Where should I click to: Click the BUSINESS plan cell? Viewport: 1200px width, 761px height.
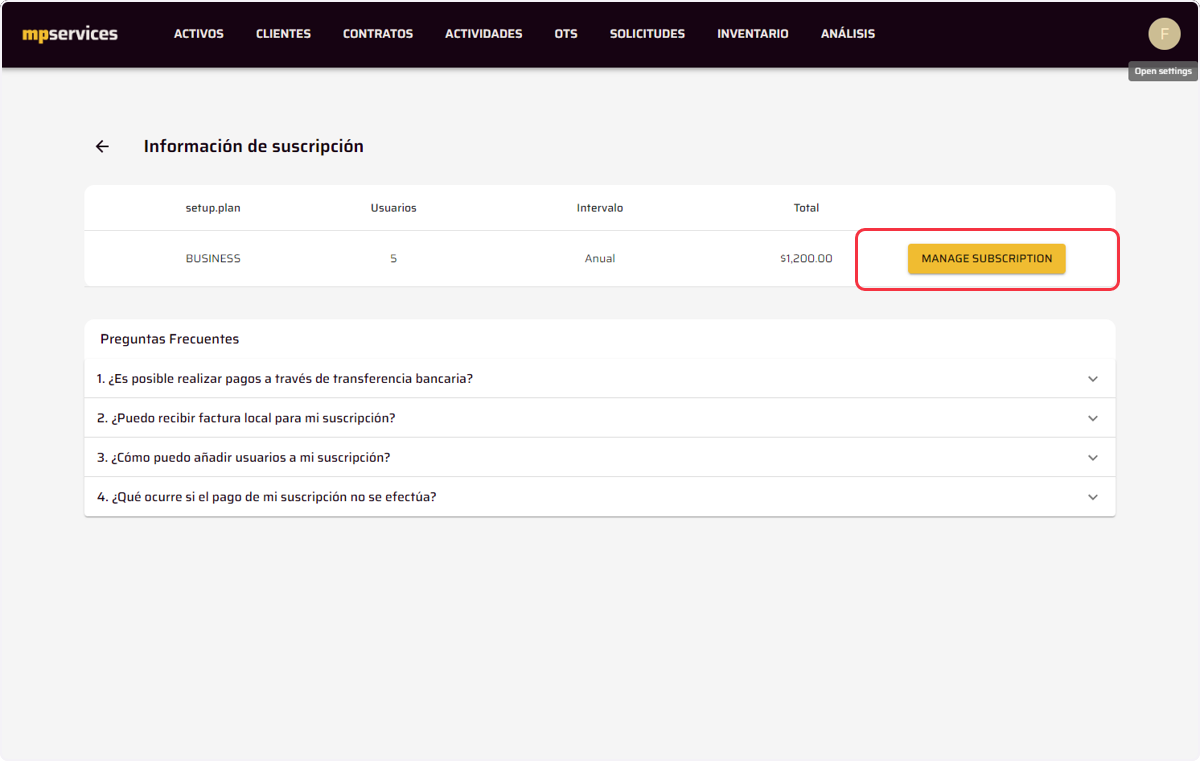pos(213,258)
